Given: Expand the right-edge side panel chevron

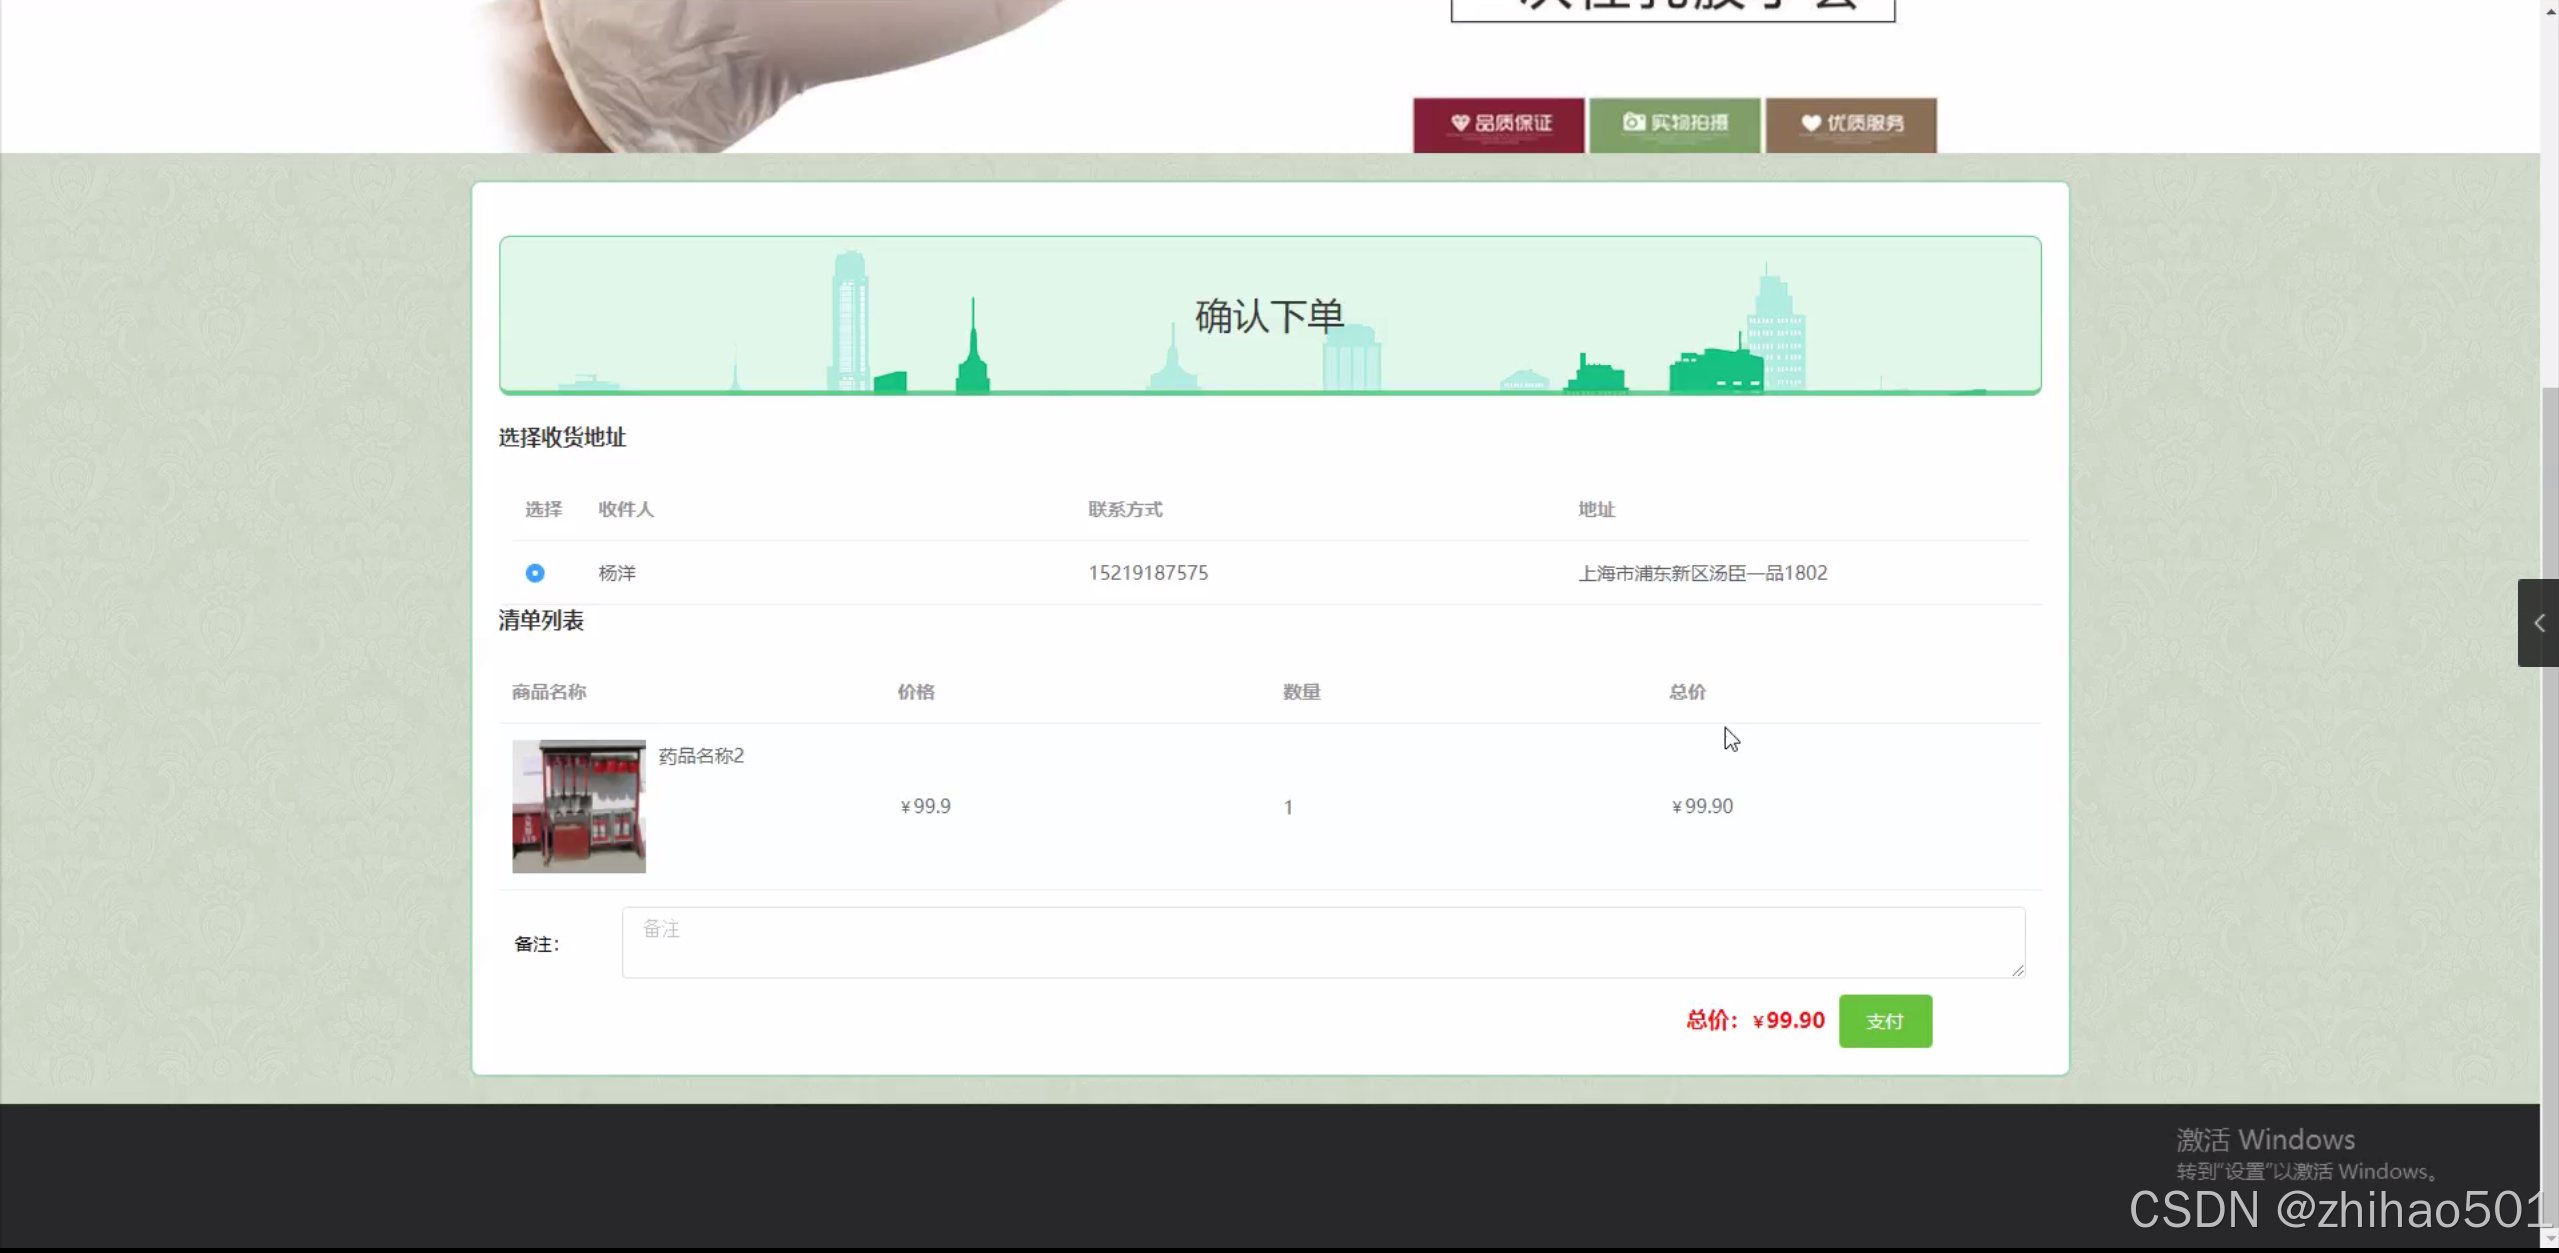Looking at the screenshot, I should pos(2538,623).
